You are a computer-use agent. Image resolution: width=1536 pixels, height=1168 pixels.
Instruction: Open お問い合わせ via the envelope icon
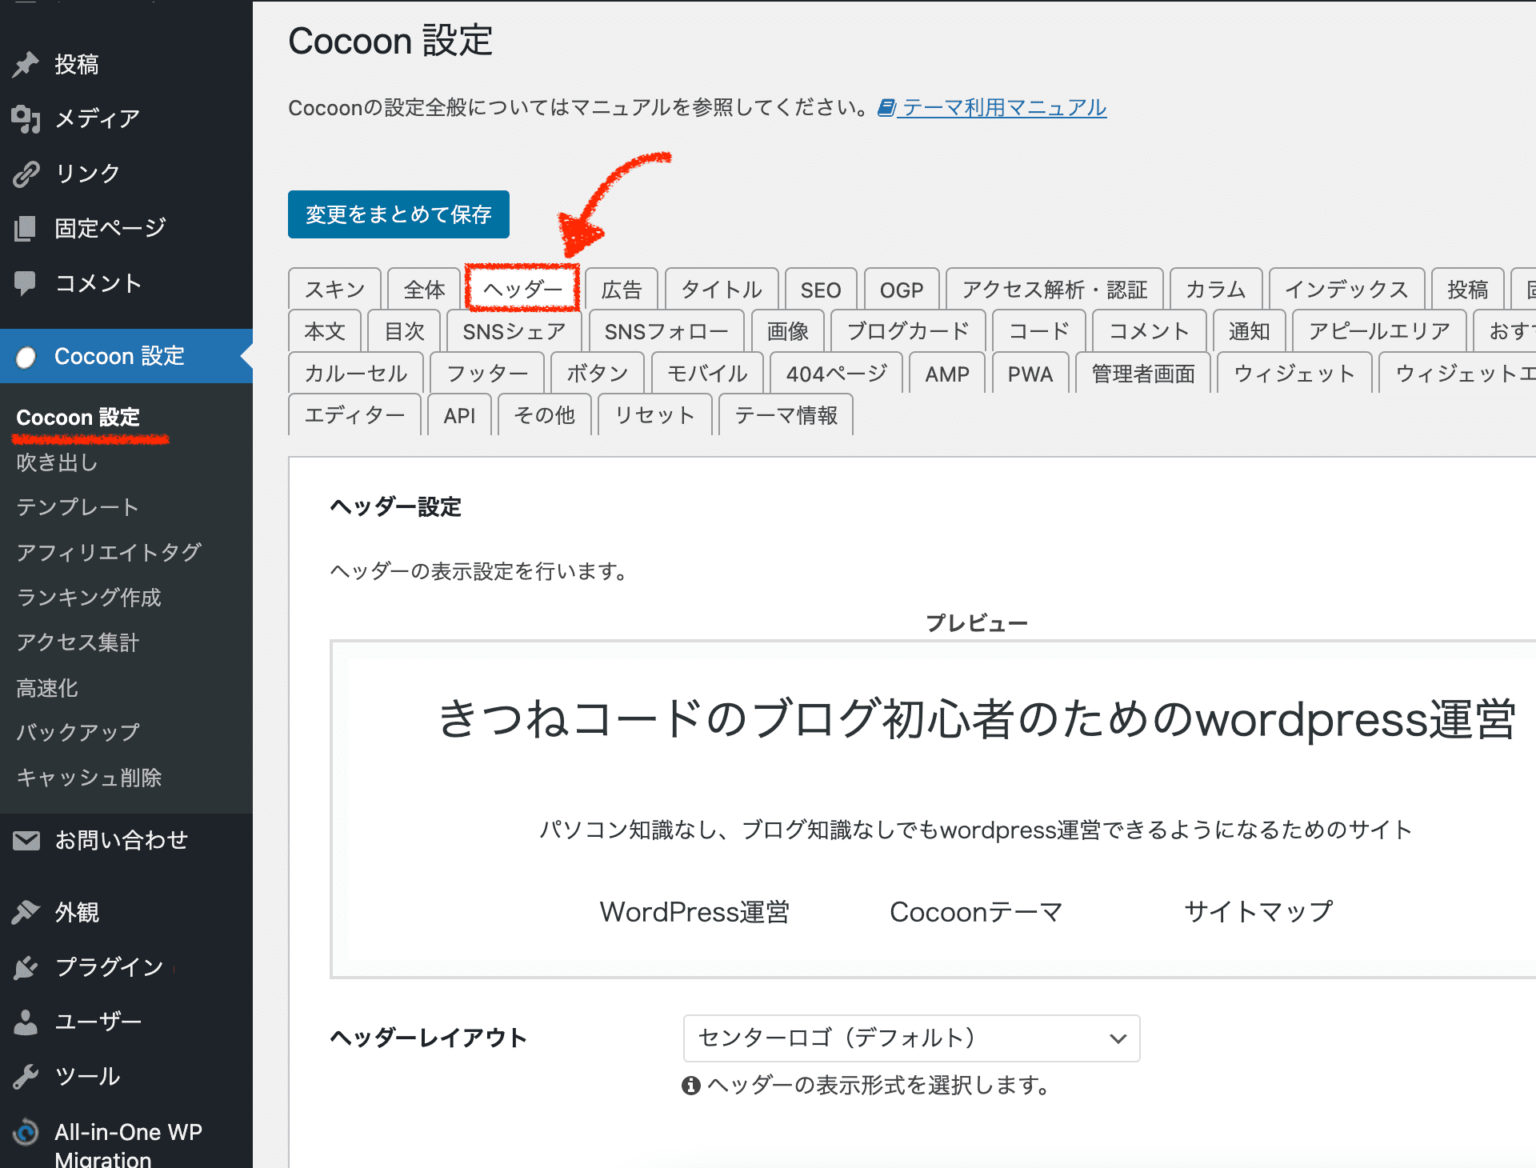click(25, 840)
